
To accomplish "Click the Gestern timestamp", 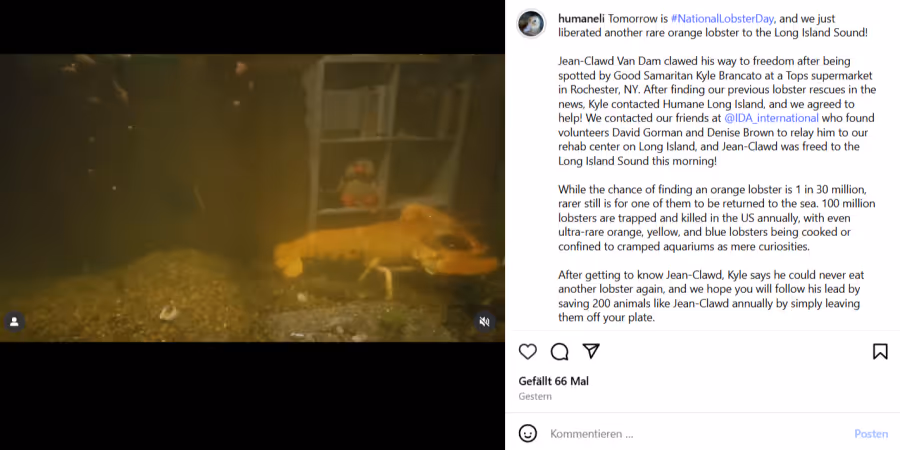I will pos(535,397).
